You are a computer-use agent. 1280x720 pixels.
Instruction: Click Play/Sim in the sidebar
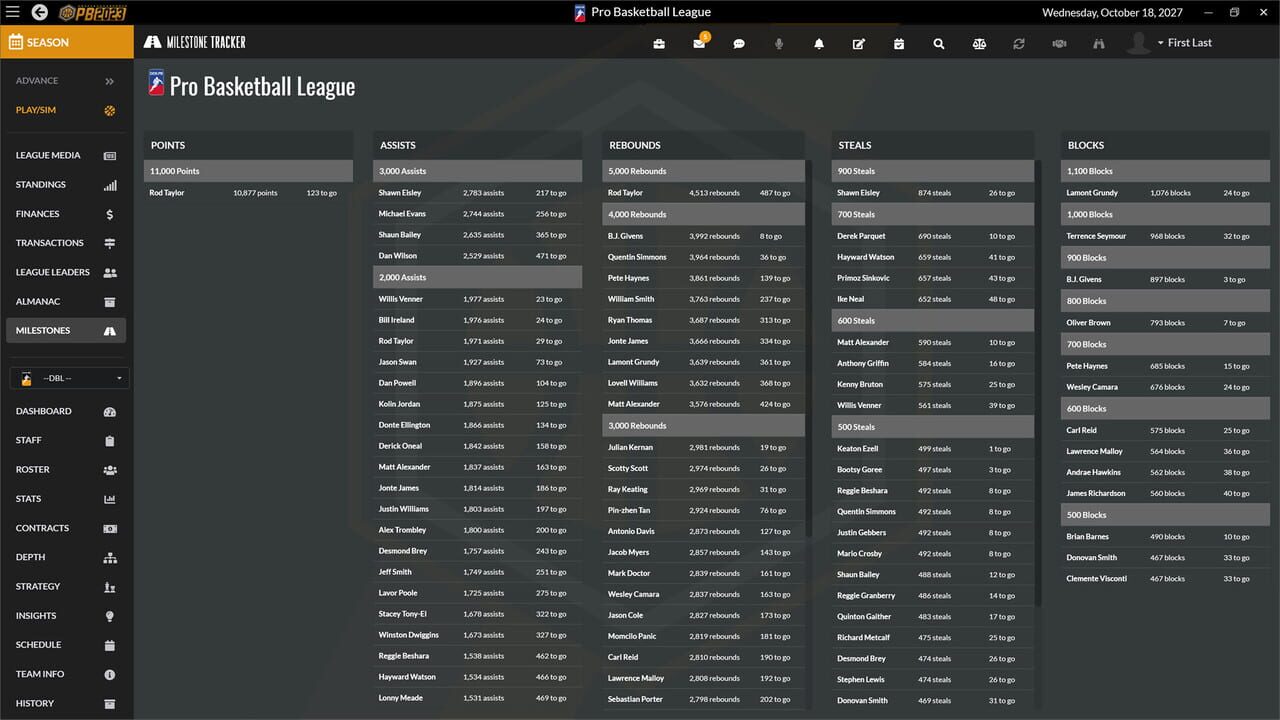click(x=66, y=110)
